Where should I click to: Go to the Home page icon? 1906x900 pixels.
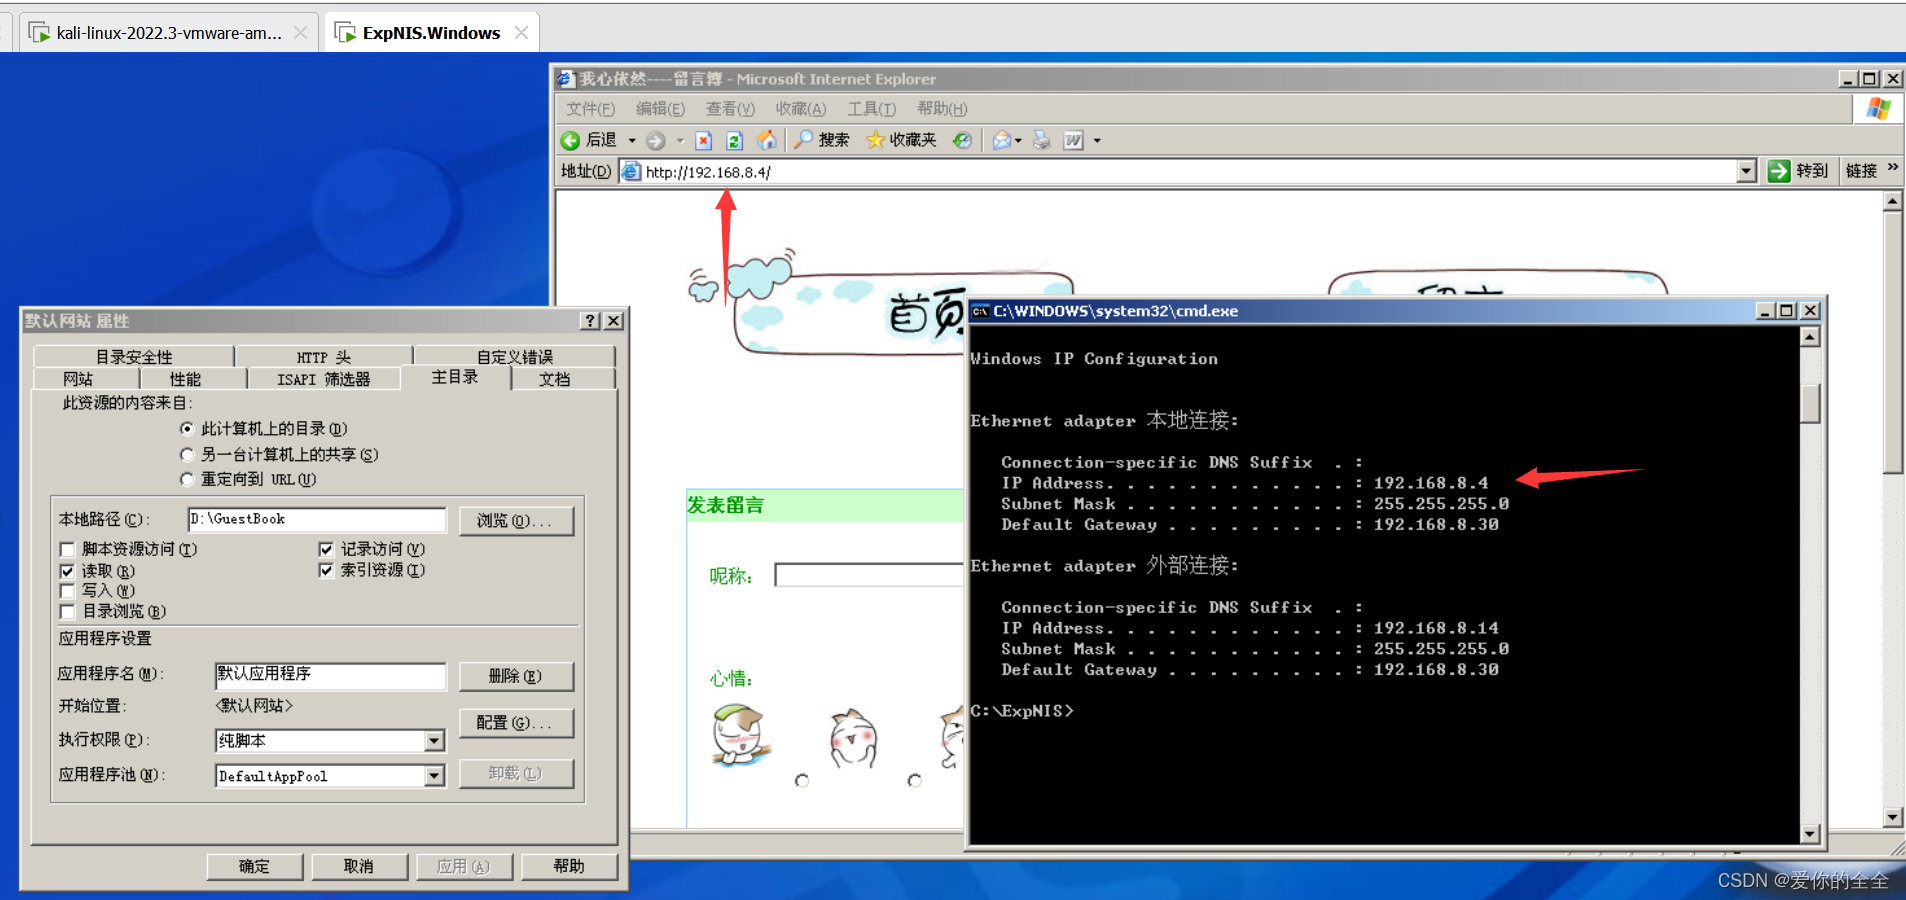[766, 140]
